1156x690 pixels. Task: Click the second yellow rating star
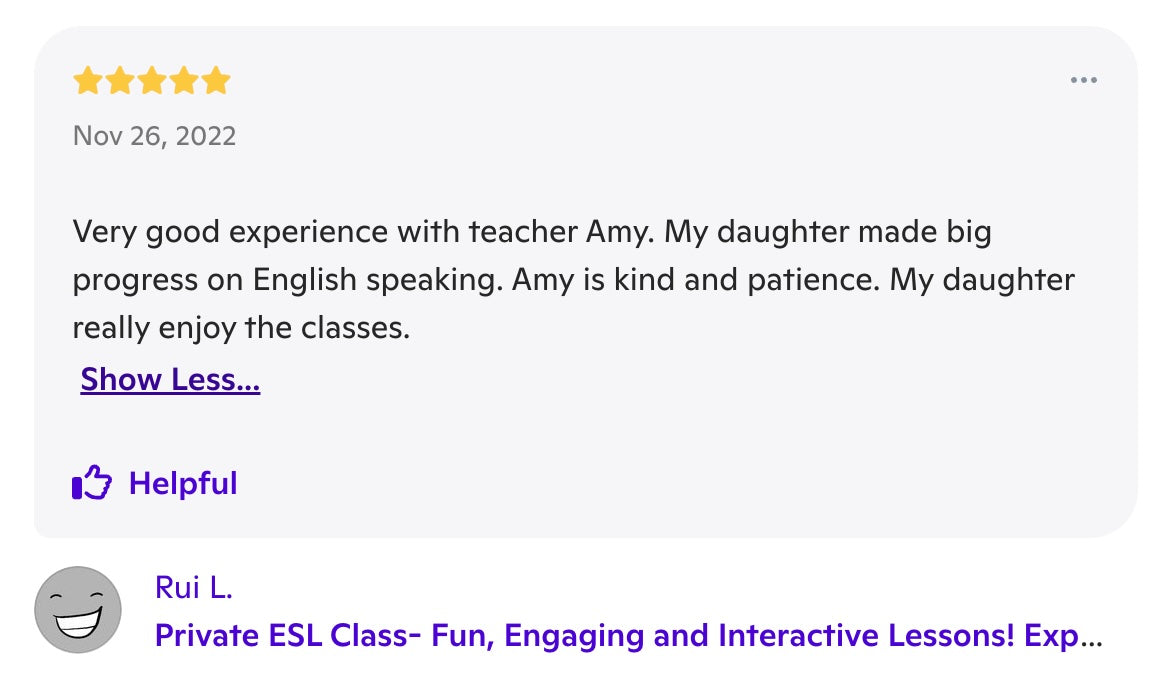tap(120, 81)
